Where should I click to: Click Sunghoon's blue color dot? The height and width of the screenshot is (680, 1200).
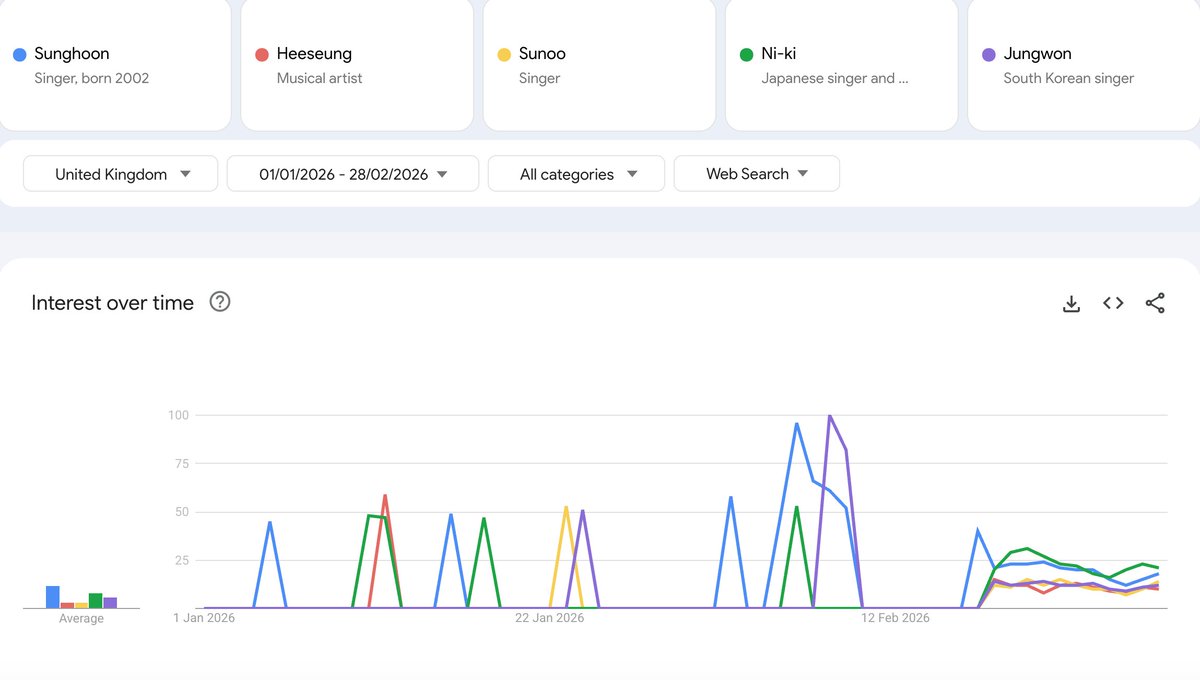point(19,54)
